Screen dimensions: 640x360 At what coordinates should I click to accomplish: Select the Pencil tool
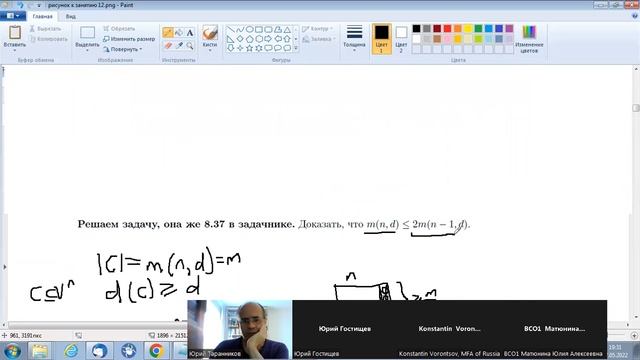point(168,33)
